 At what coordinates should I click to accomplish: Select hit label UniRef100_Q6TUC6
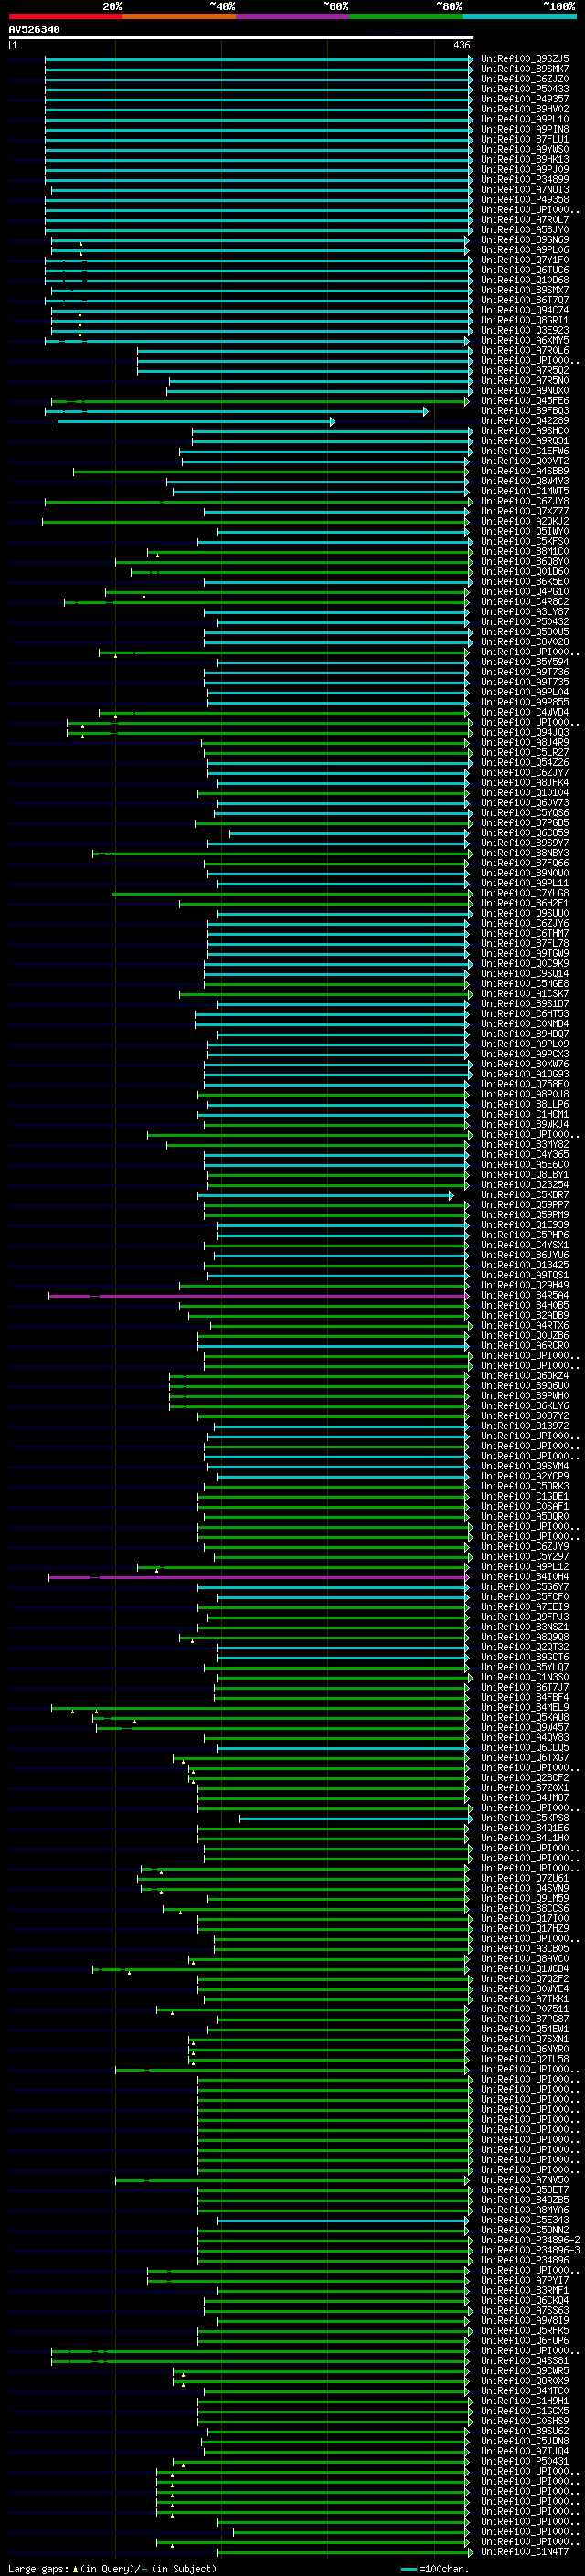pos(525,270)
